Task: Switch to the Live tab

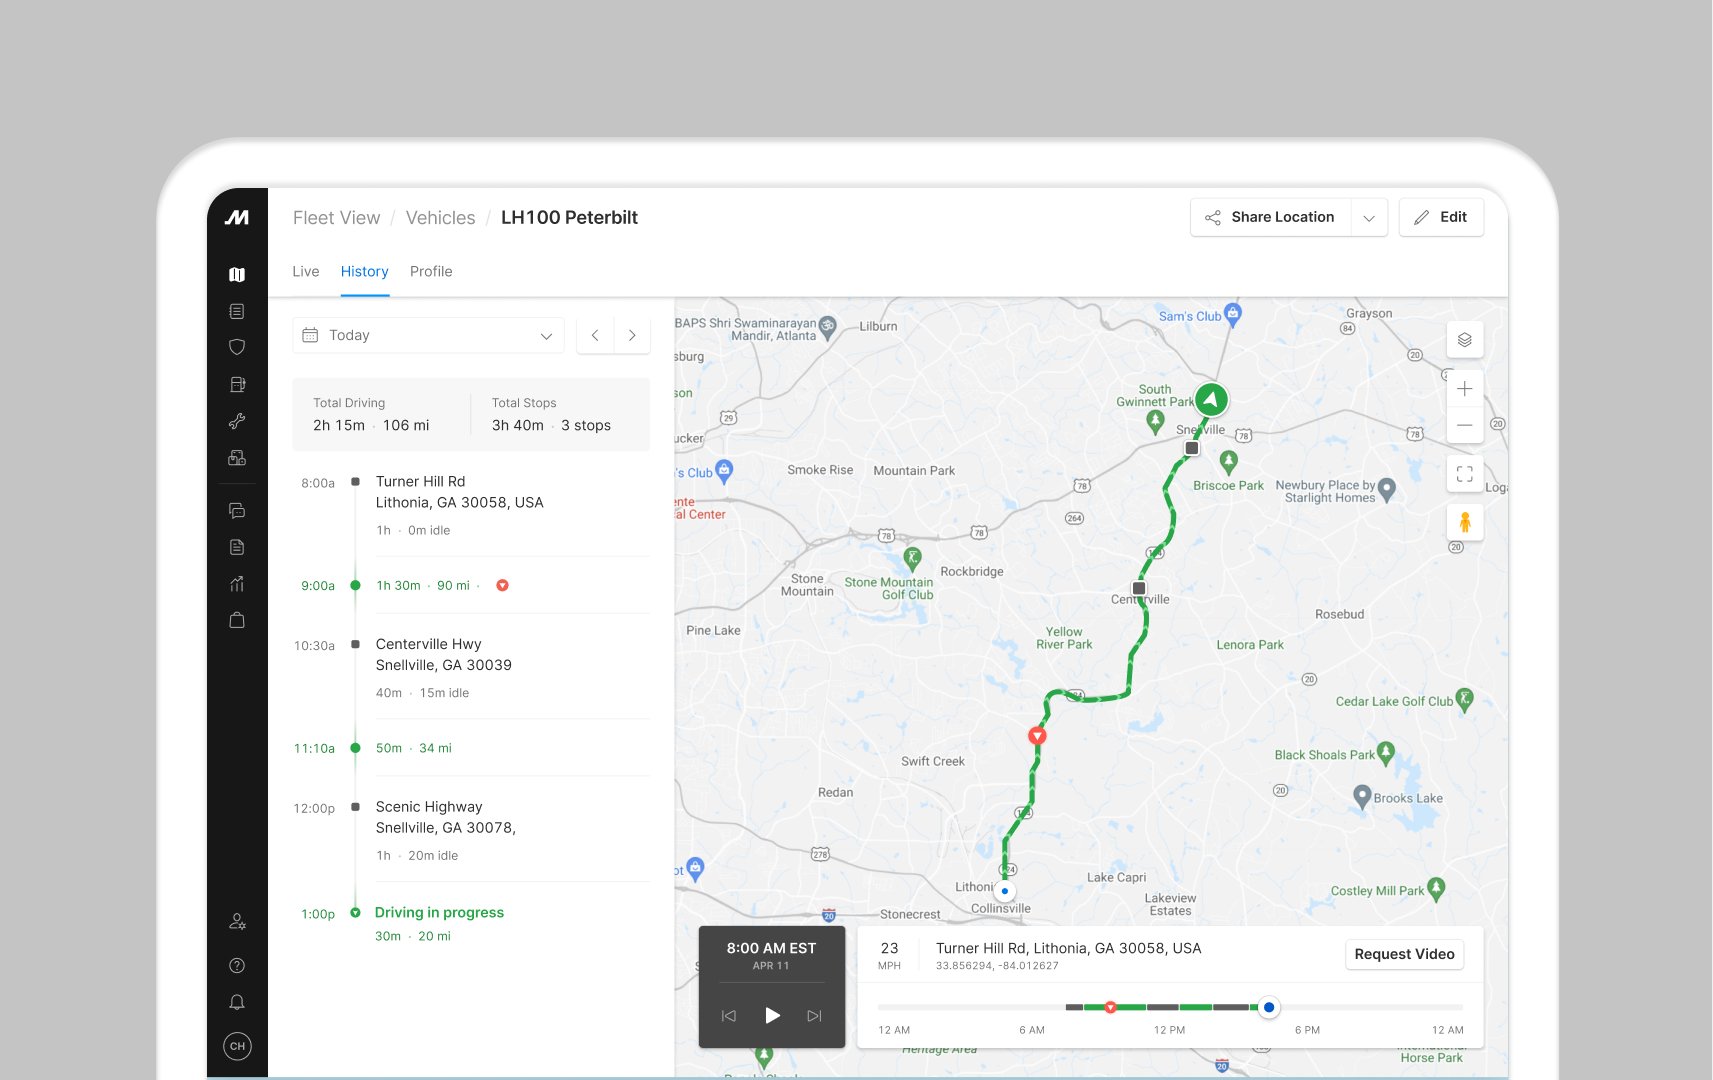Action: [305, 271]
